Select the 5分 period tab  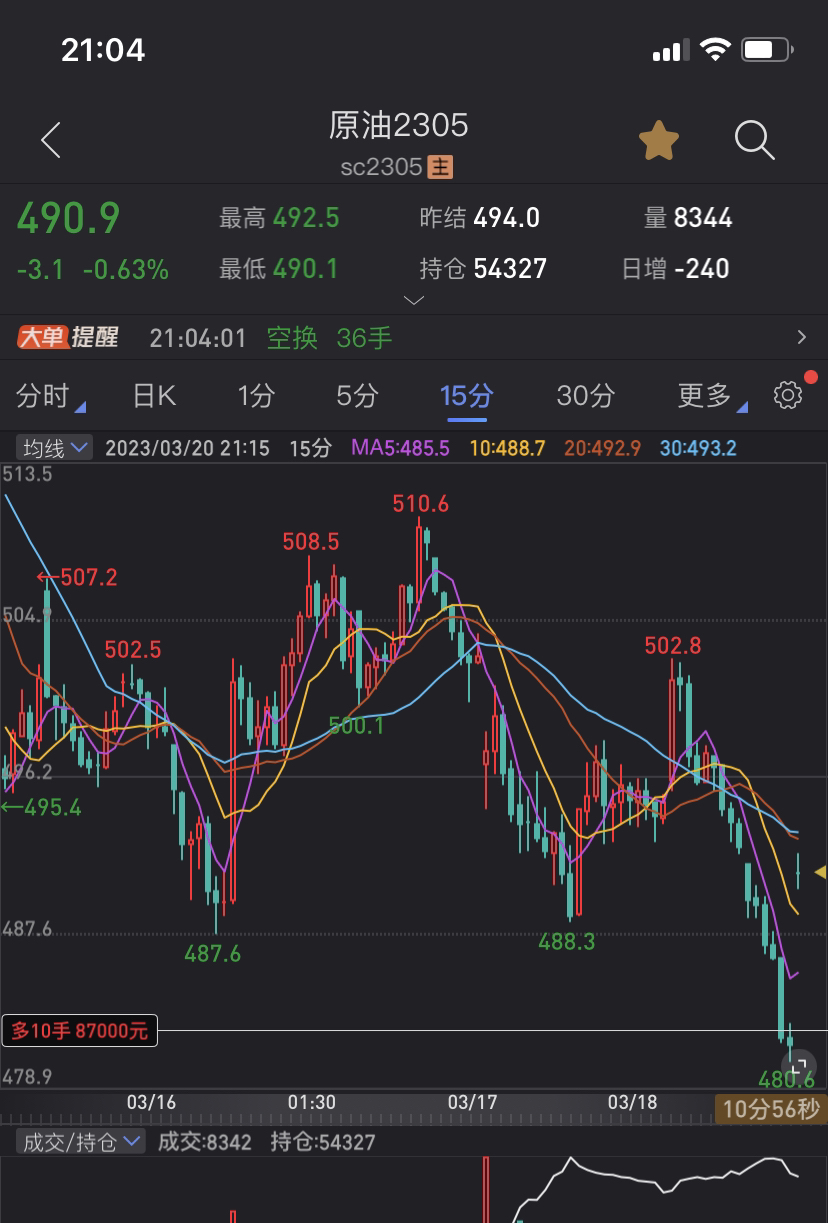coord(357,396)
